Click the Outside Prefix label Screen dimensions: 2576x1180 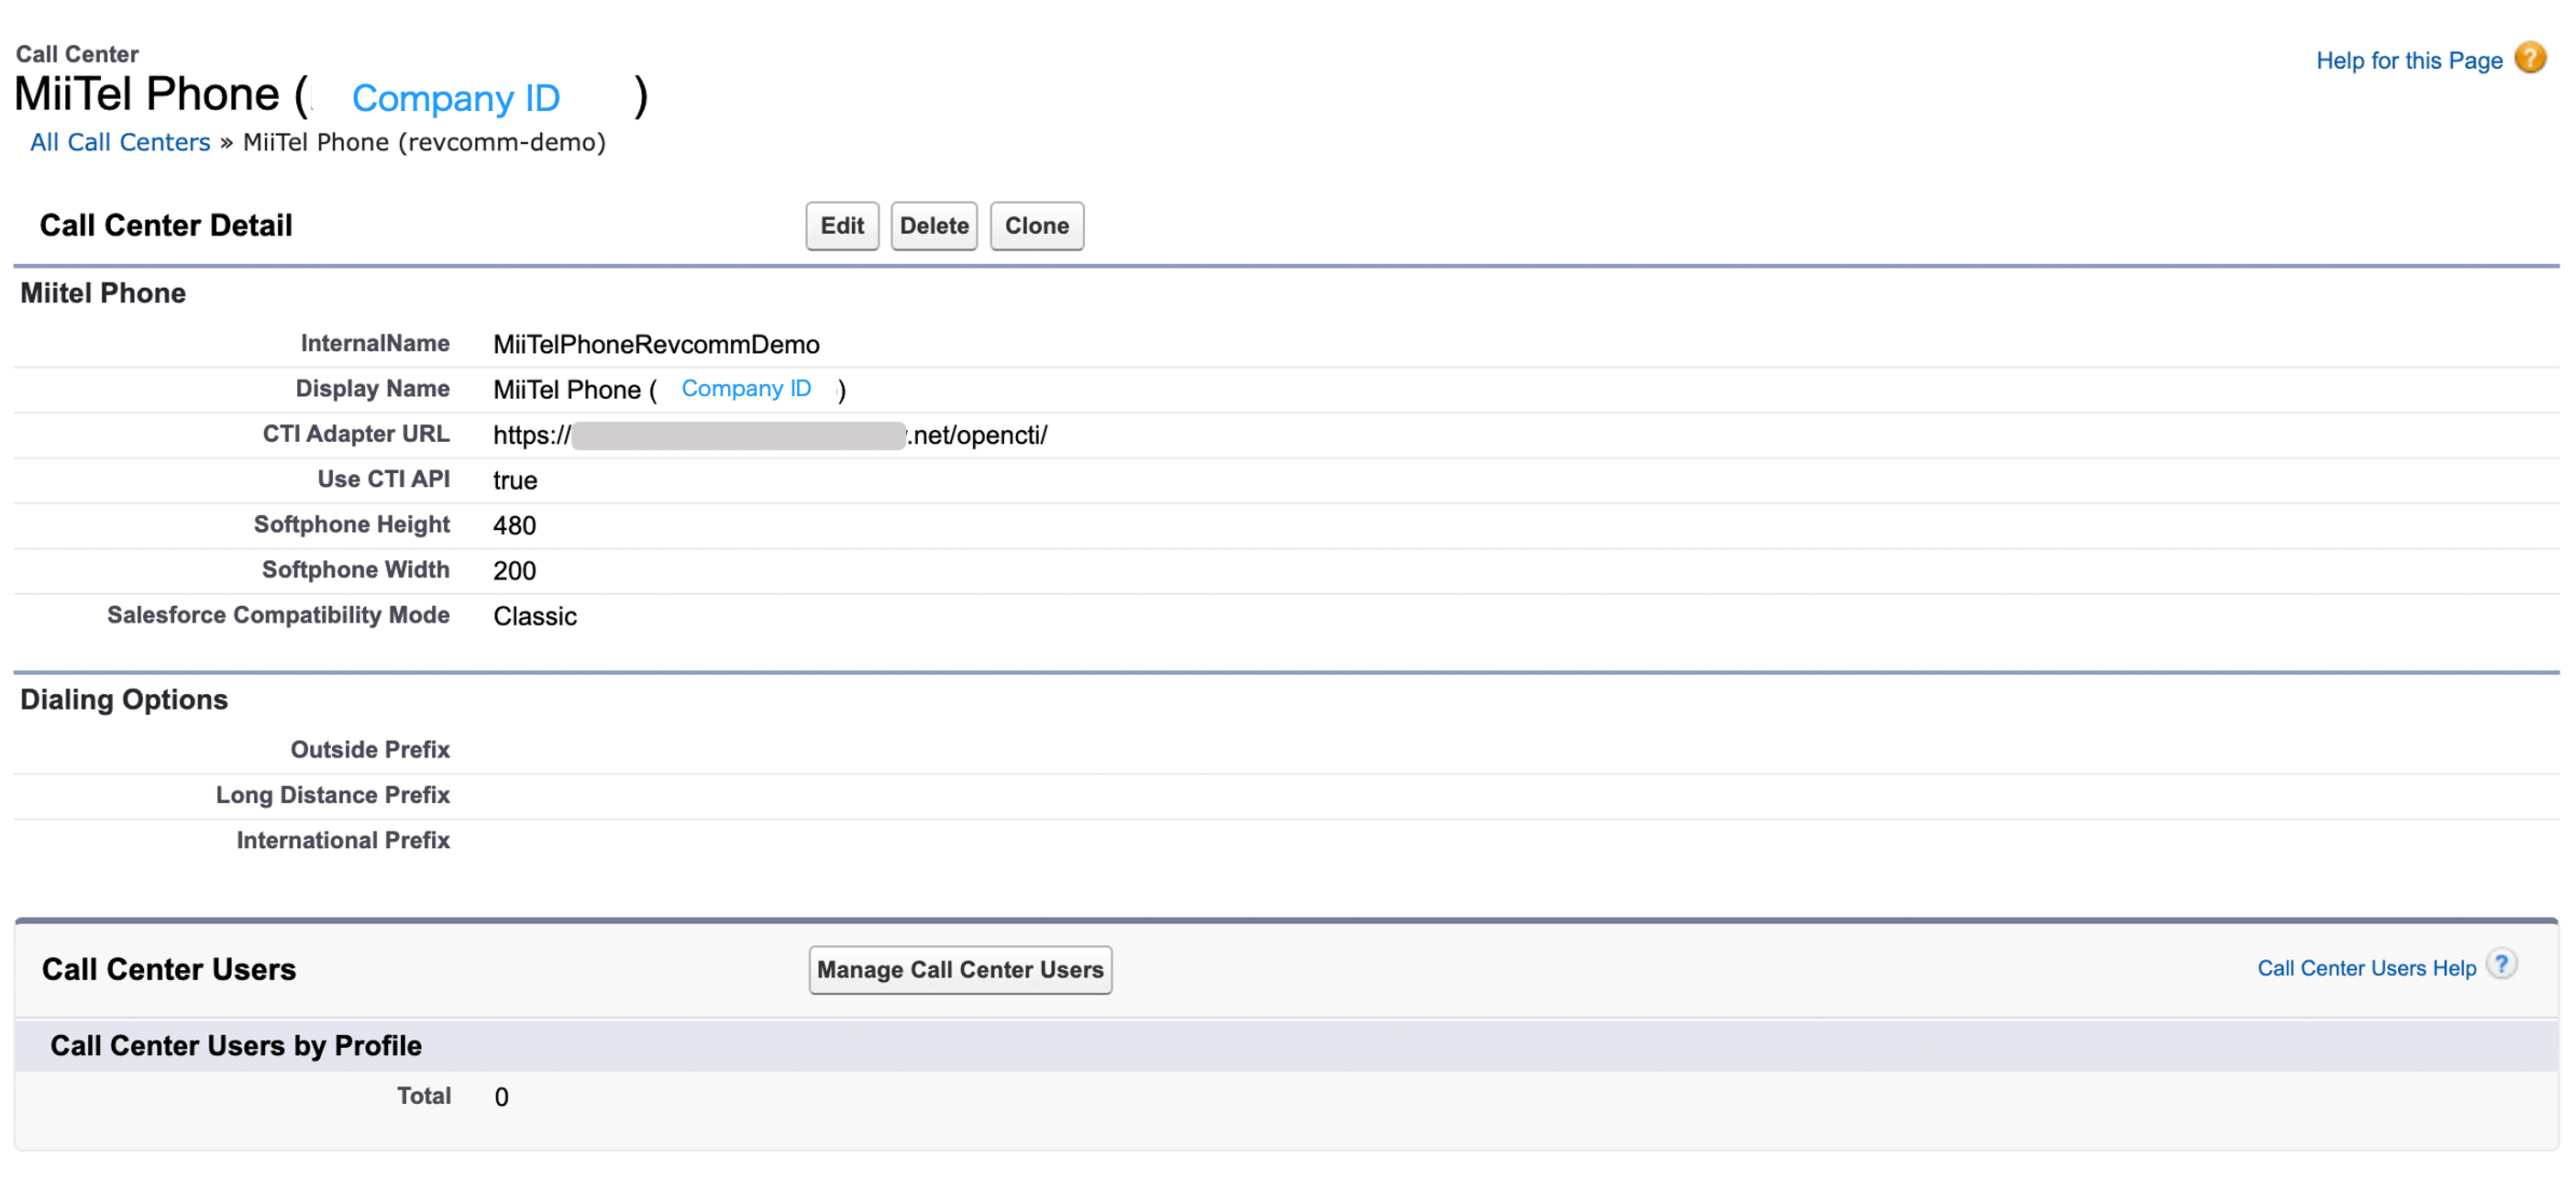370,750
